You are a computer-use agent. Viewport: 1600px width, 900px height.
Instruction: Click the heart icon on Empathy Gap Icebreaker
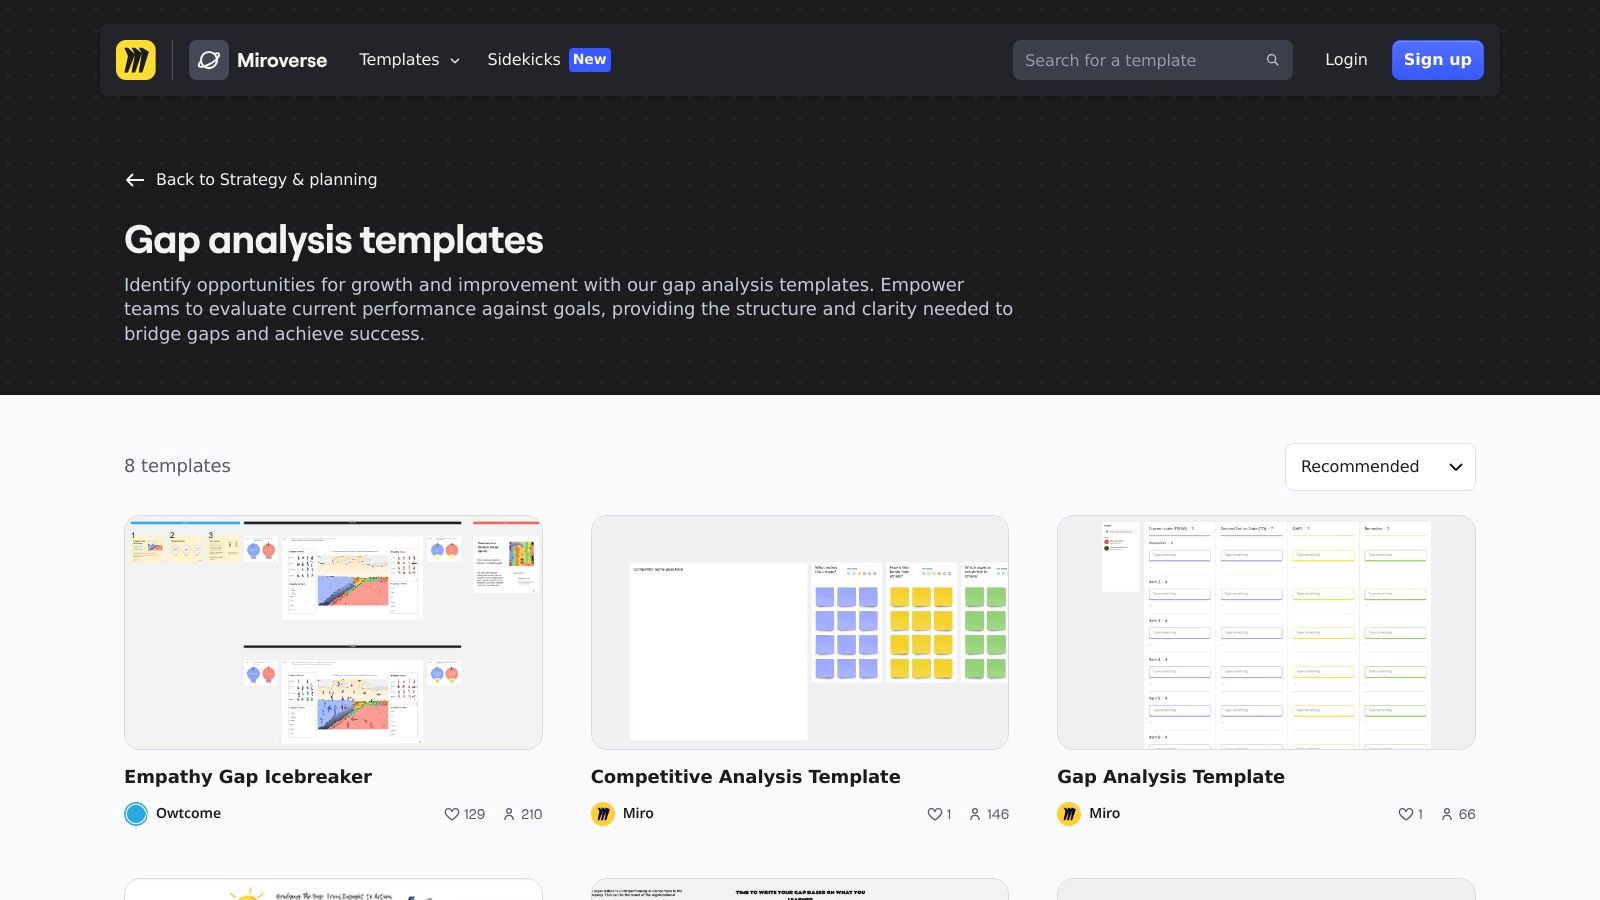tap(453, 814)
